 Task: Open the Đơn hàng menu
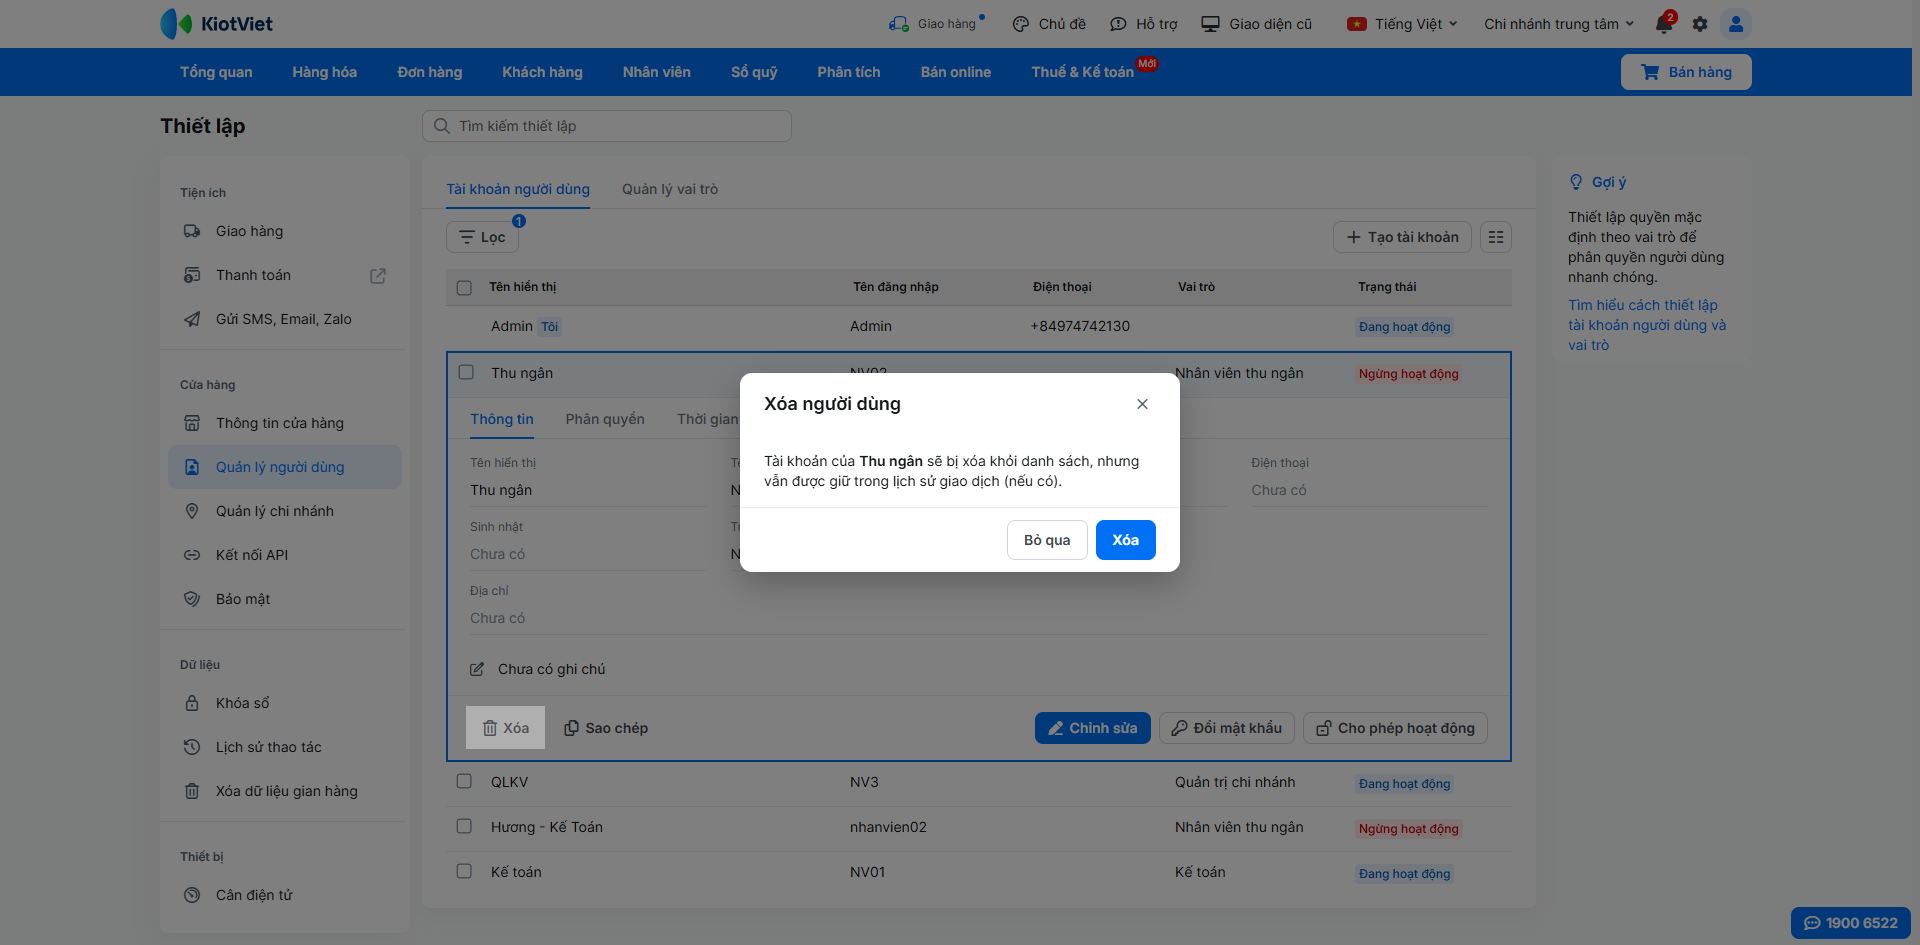tap(430, 72)
